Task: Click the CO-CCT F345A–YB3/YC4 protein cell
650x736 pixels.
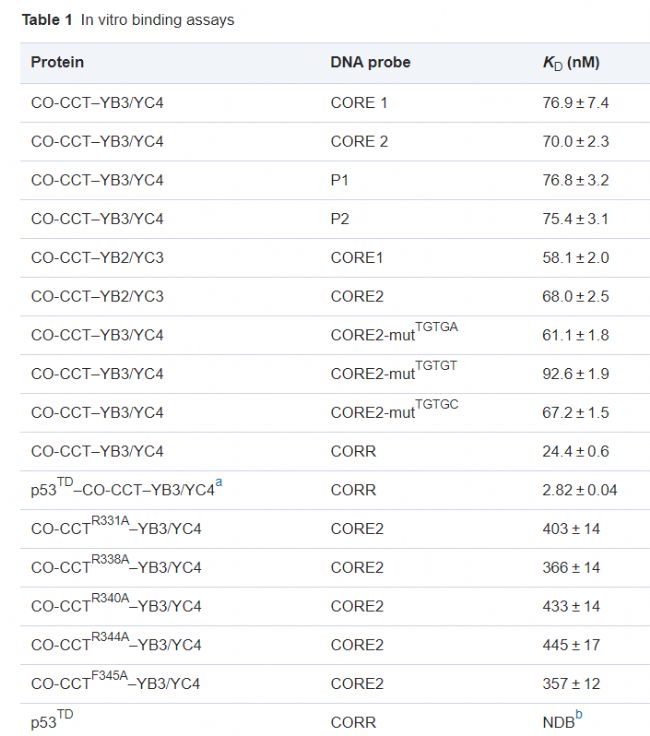Action: [115, 680]
